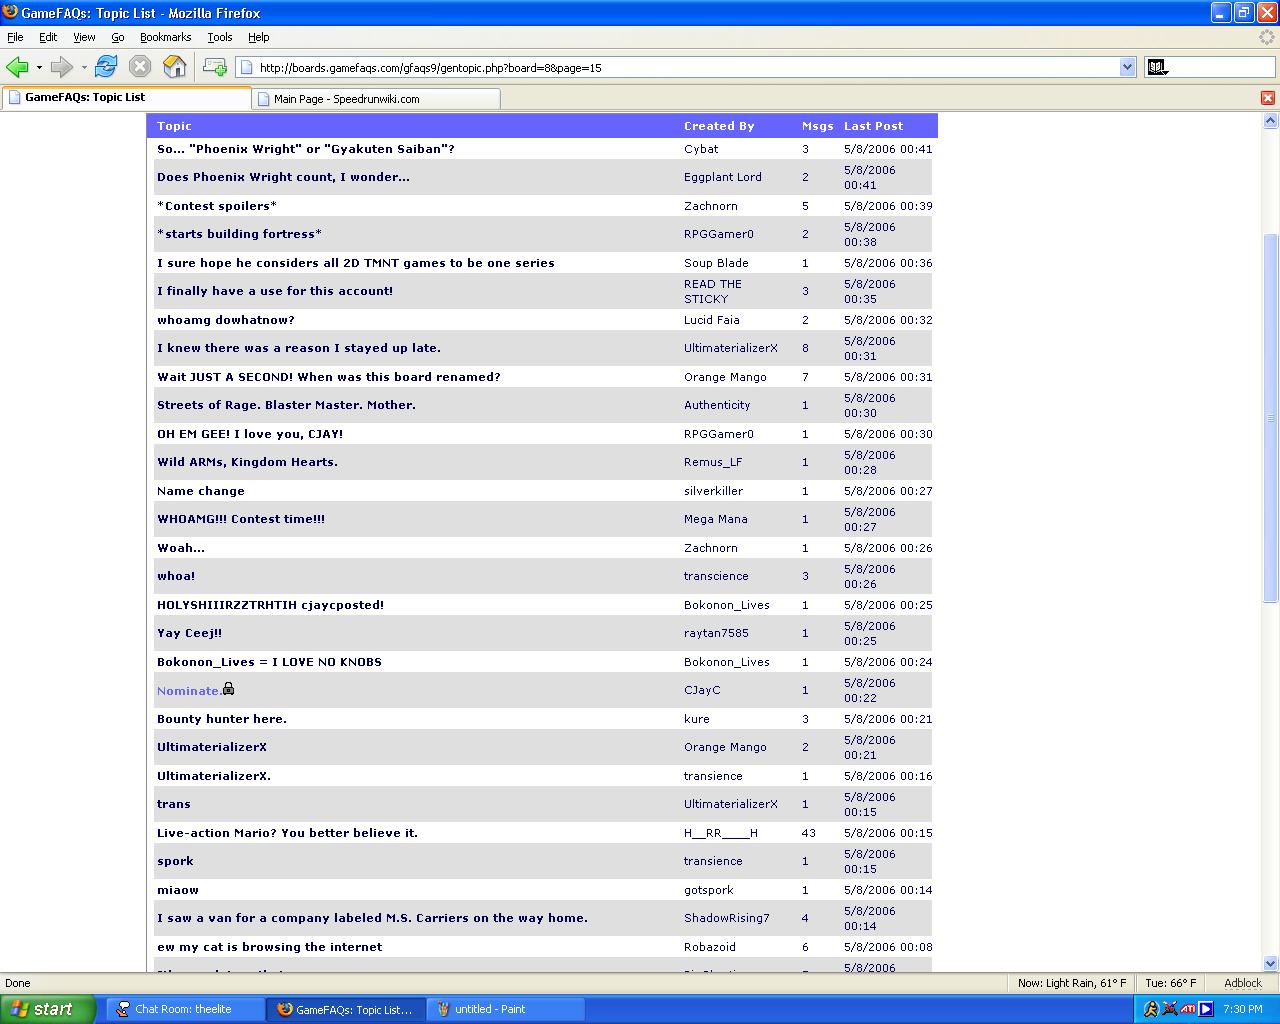The image size is (1280, 1024).
Task: Click the 'Msgs' column header
Action: (818, 126)
